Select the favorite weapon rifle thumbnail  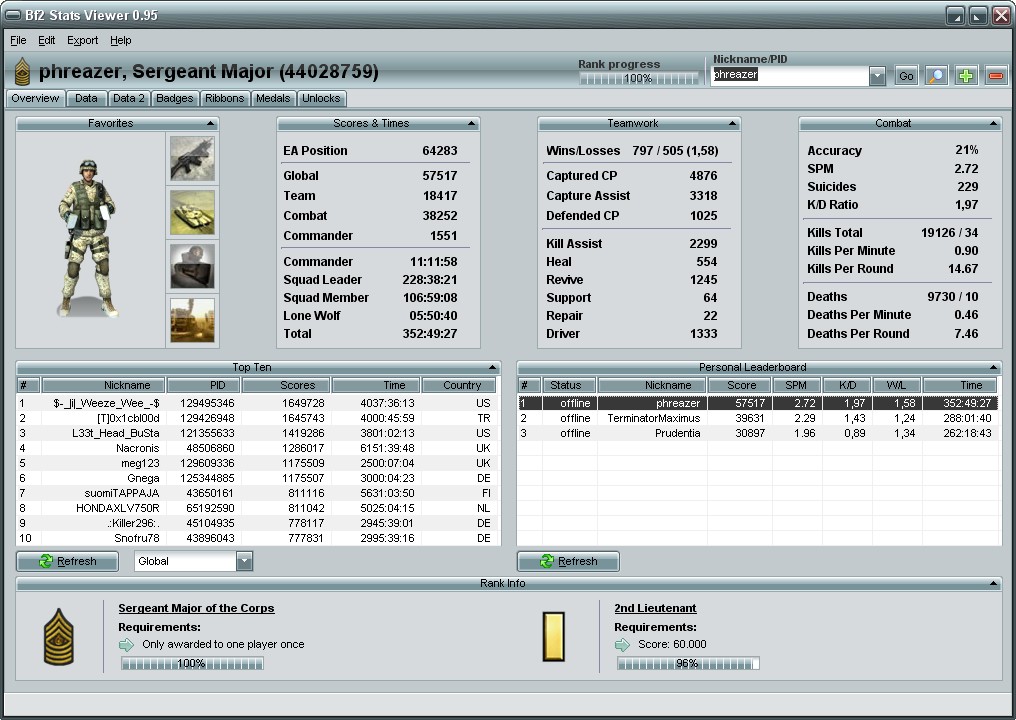point(192,159)
